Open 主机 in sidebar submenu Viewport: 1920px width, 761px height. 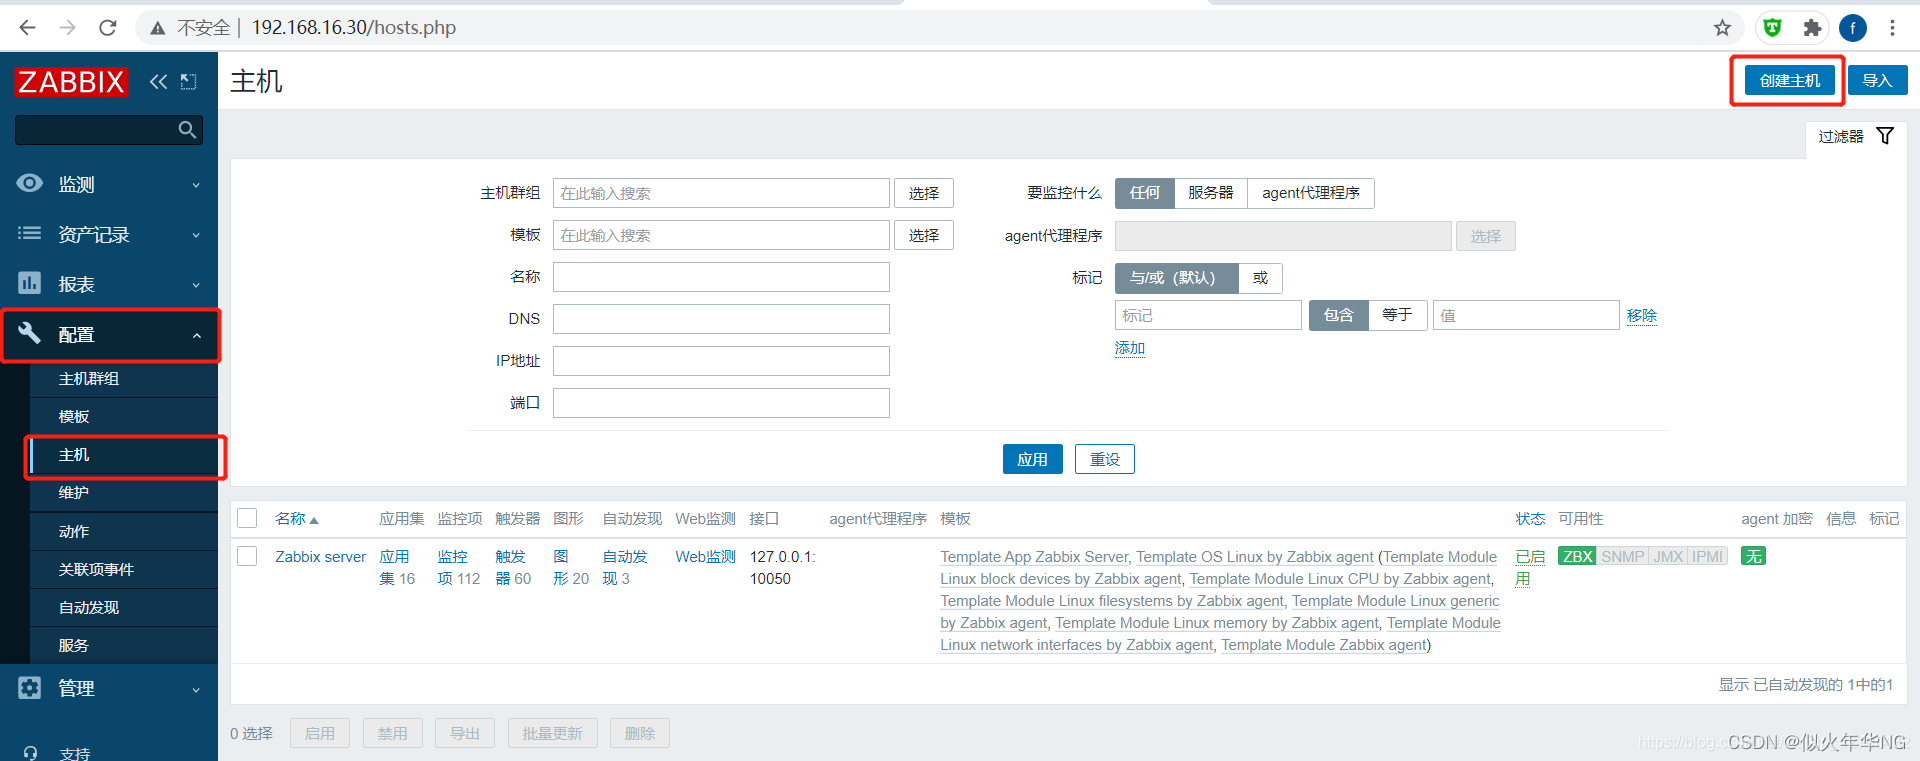(74, 455)
